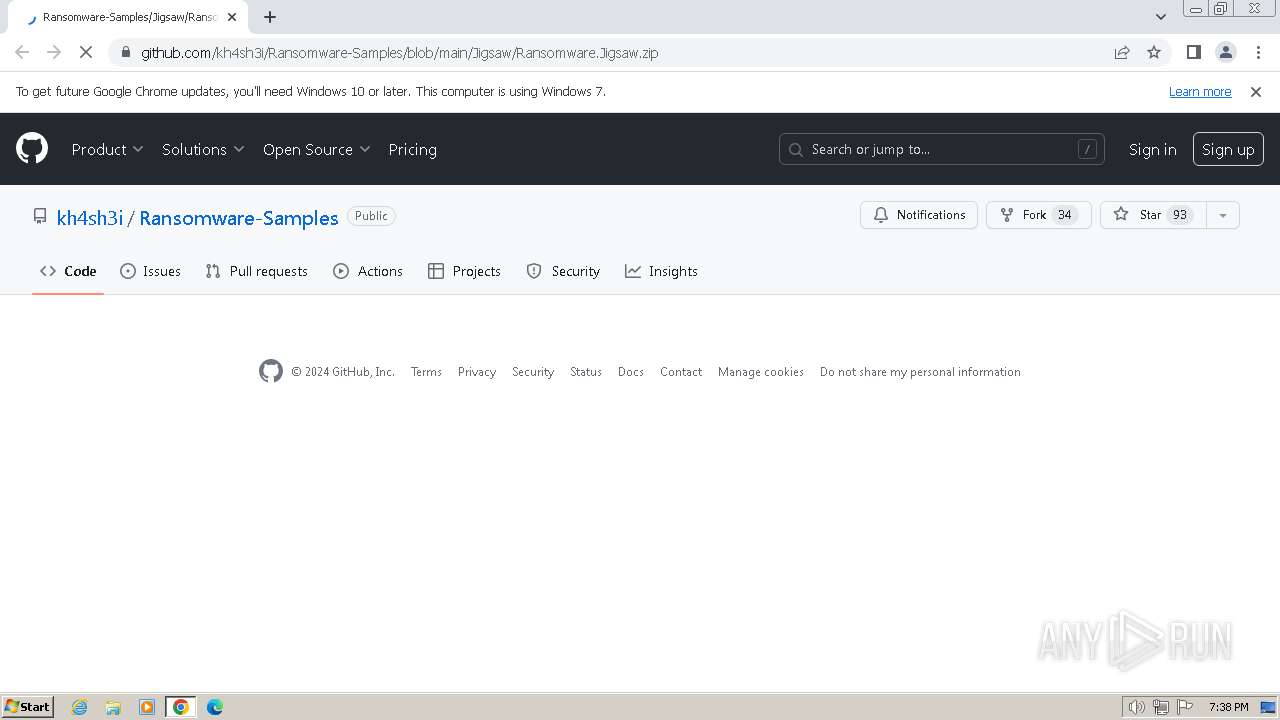This screenshot has width=1280, height=720.
Task: Click Chrome icon in taskbar
Action: pyautogui.click(x=181, y=707)
